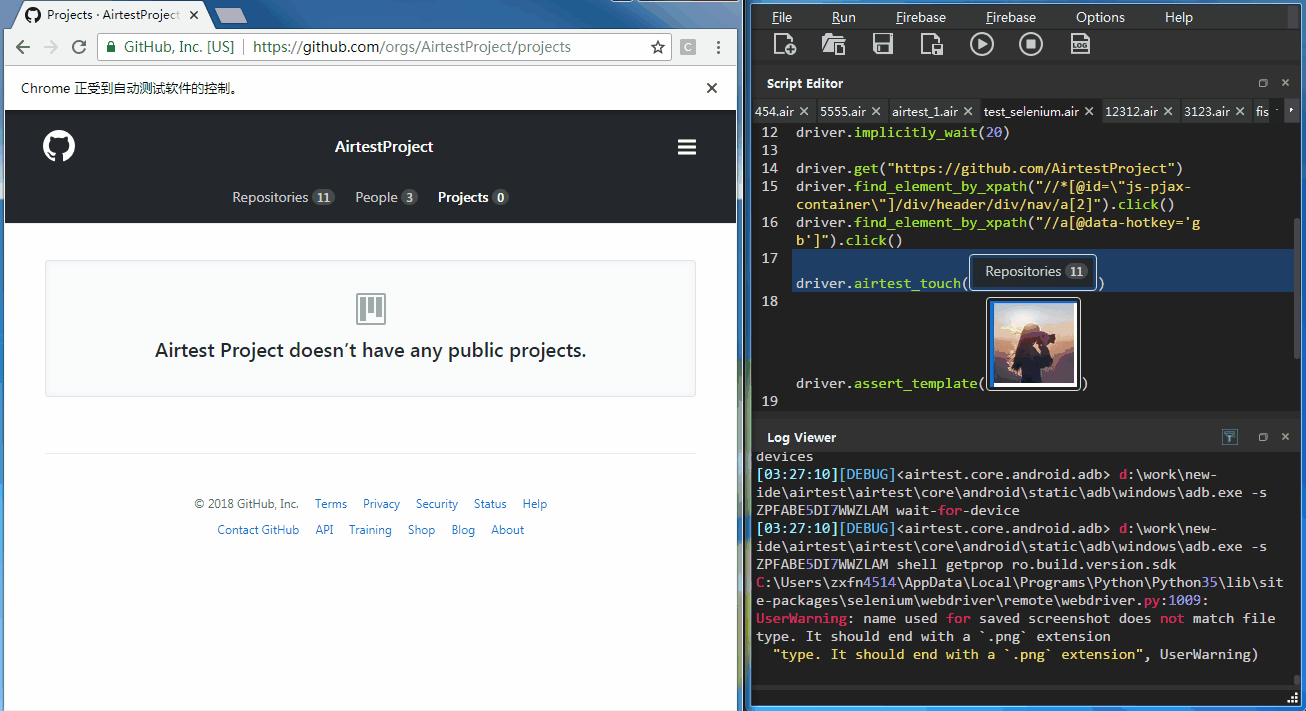Viewport: 1306px width, 711px height.
Task: Open the API footer link
Action: [x=324, y=530]
